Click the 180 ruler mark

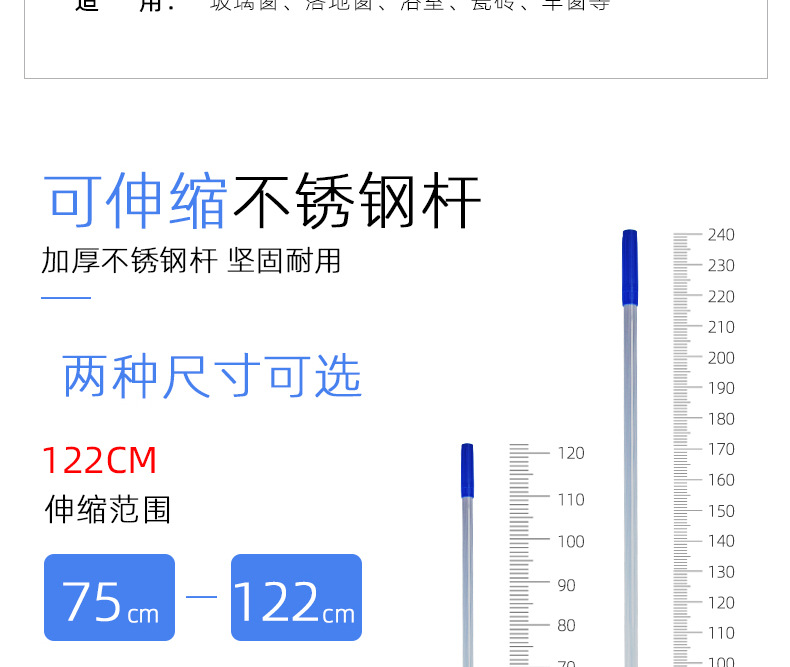point(721,419)
